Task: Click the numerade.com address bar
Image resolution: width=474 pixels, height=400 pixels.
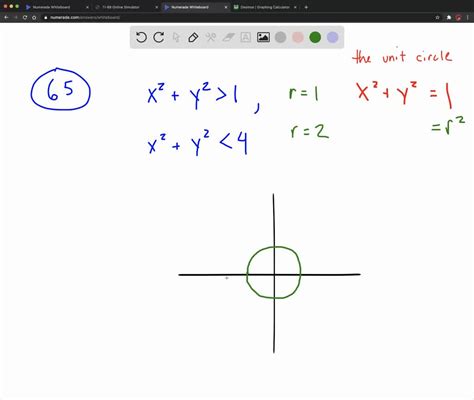Action: click(240, 17)
